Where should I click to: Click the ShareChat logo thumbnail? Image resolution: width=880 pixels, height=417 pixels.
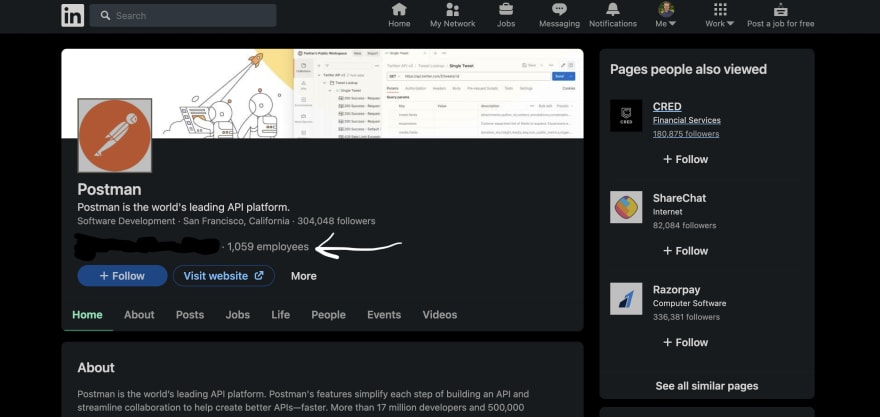pos(626,207)
